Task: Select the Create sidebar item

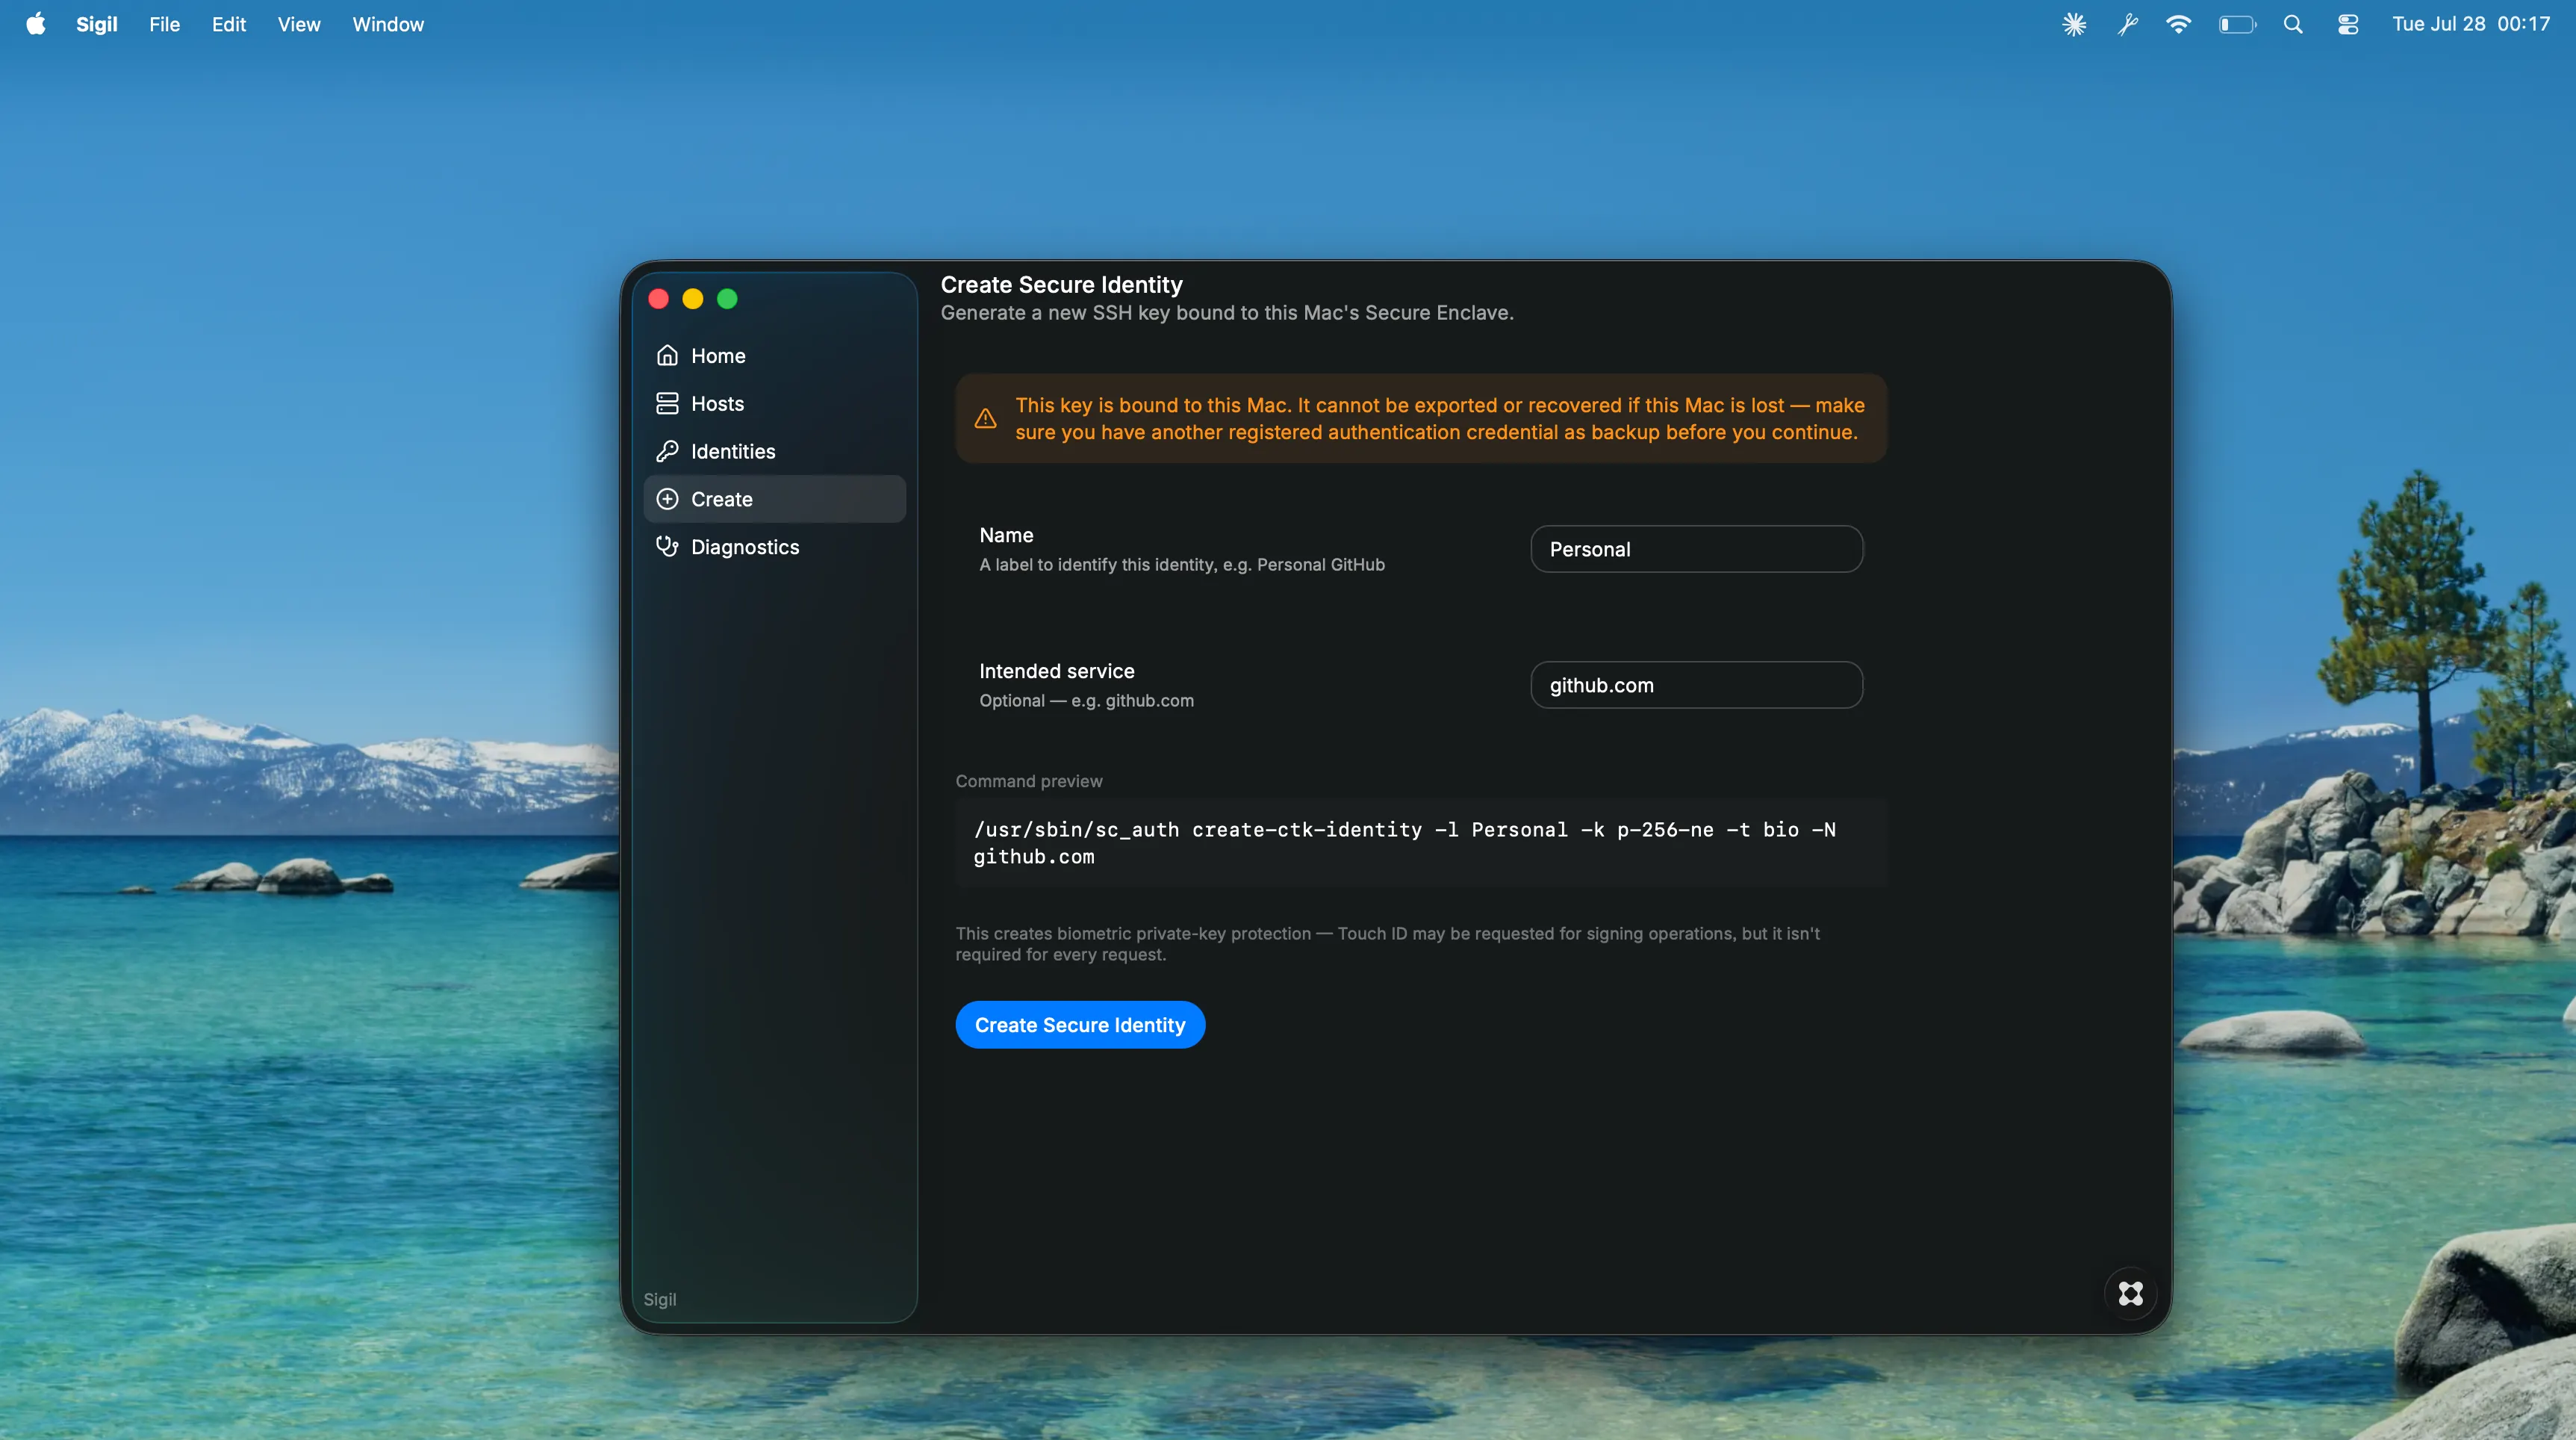Action: (x=774, y=499)
